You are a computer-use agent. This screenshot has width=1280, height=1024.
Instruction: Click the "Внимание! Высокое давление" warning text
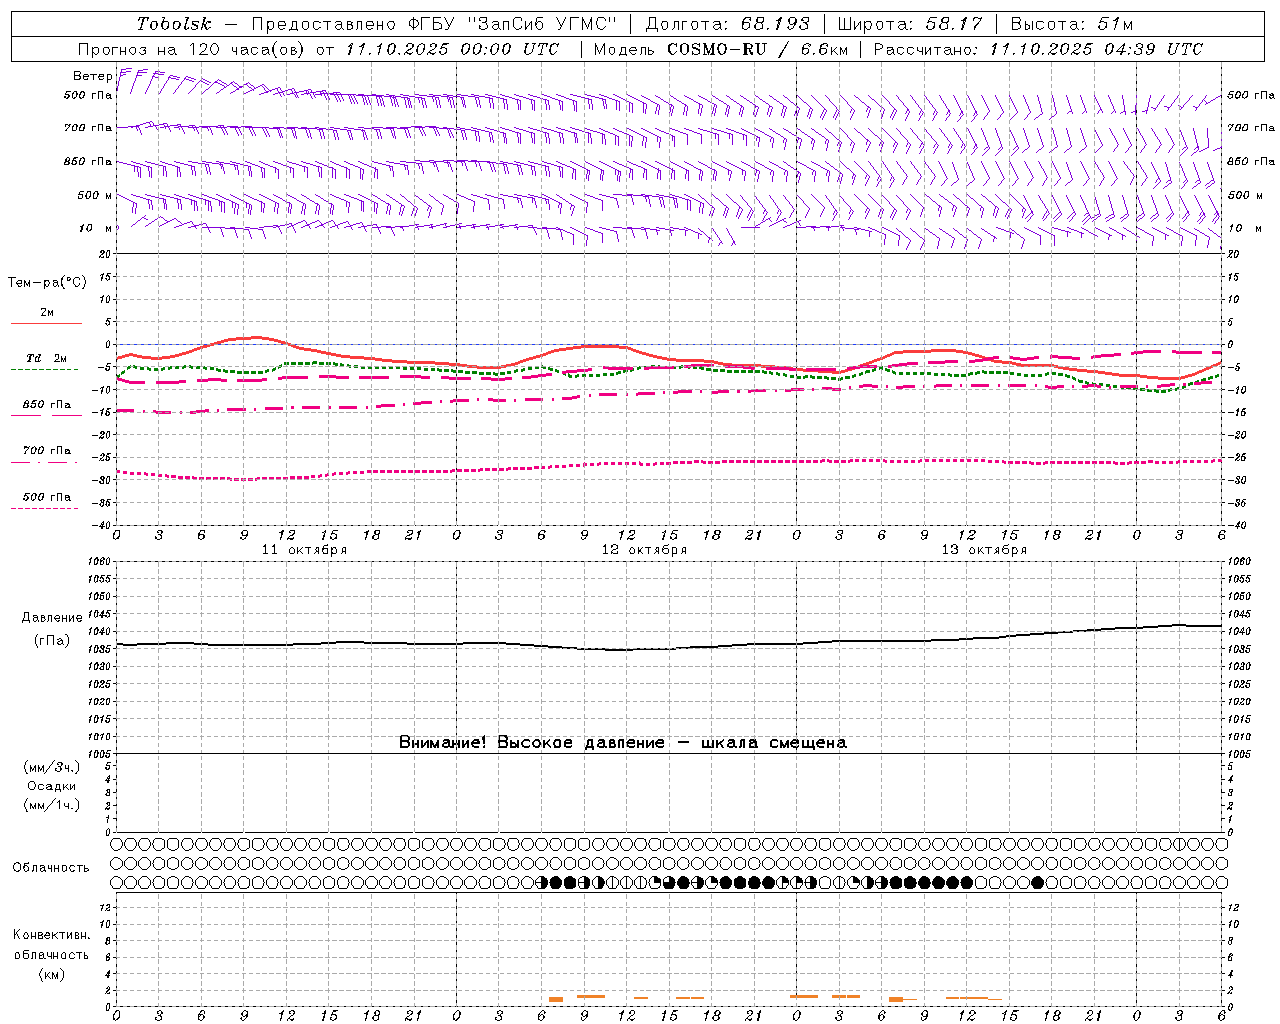pos(532,743)
